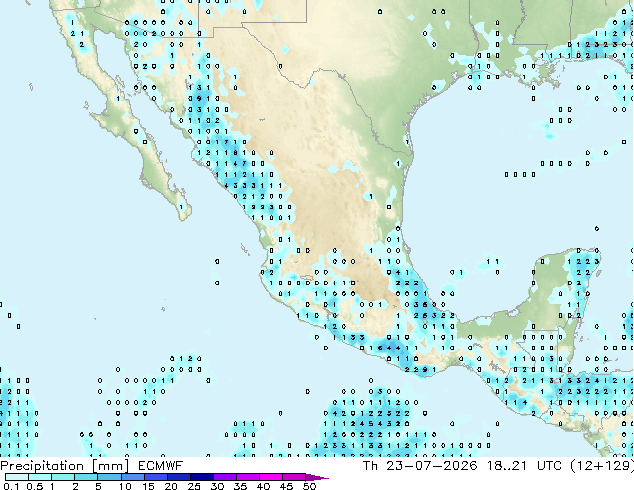Select the 45–50 mm legend color swatch
The height and width of the screenshot is (490, 634).
click(x=294, y=477)
